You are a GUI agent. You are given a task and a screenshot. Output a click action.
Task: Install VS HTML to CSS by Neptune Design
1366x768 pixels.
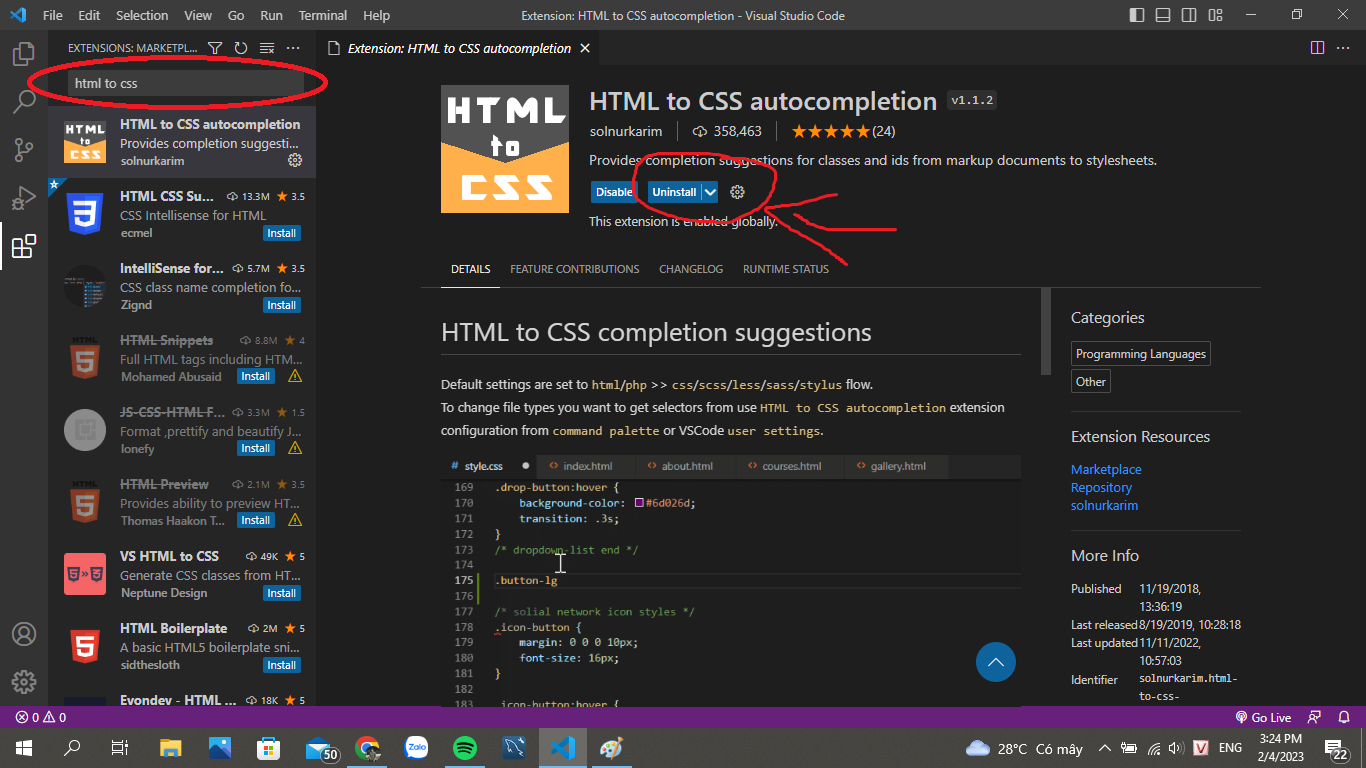282,593
